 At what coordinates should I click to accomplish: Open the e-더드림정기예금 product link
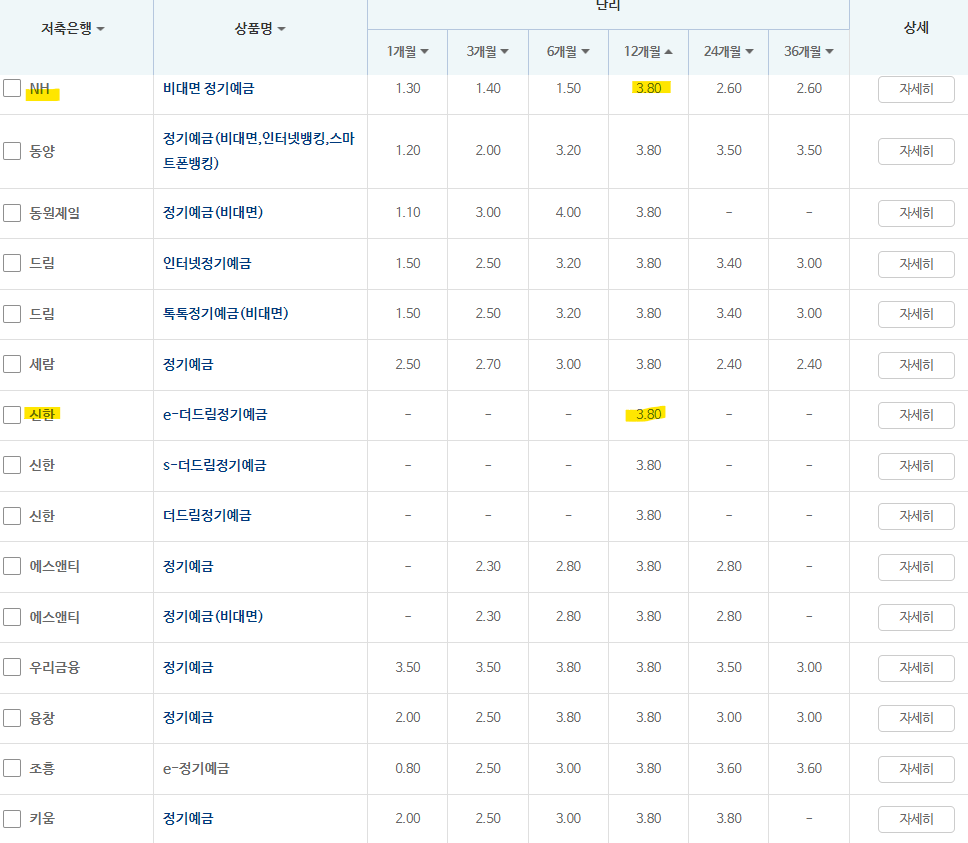(x=215, y=415)
